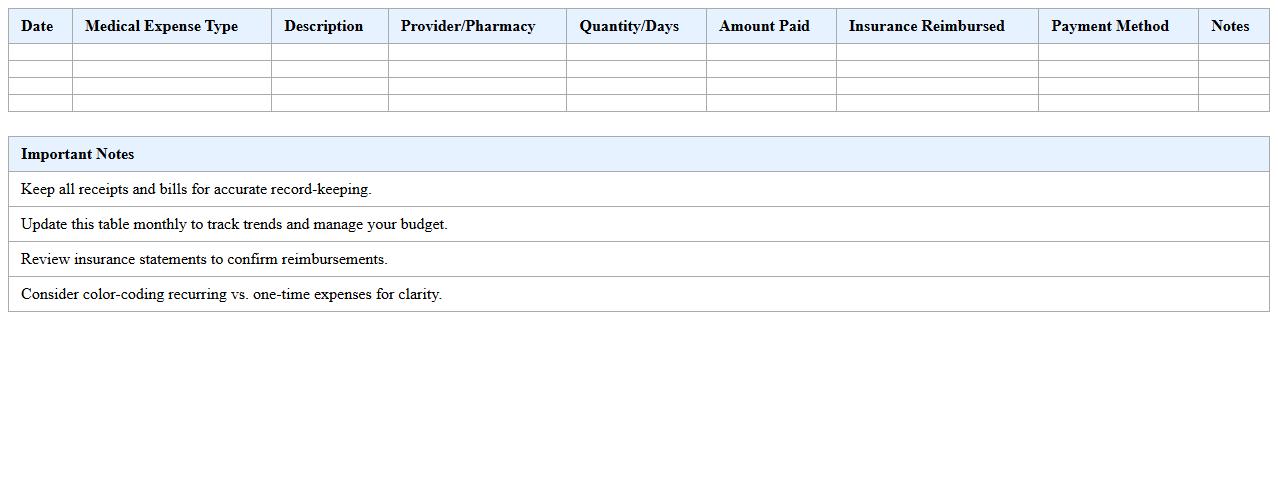This screenshot has width=1278, height=501.
Task: Click the note about updating the table monthly
Action: pos(234,224)
